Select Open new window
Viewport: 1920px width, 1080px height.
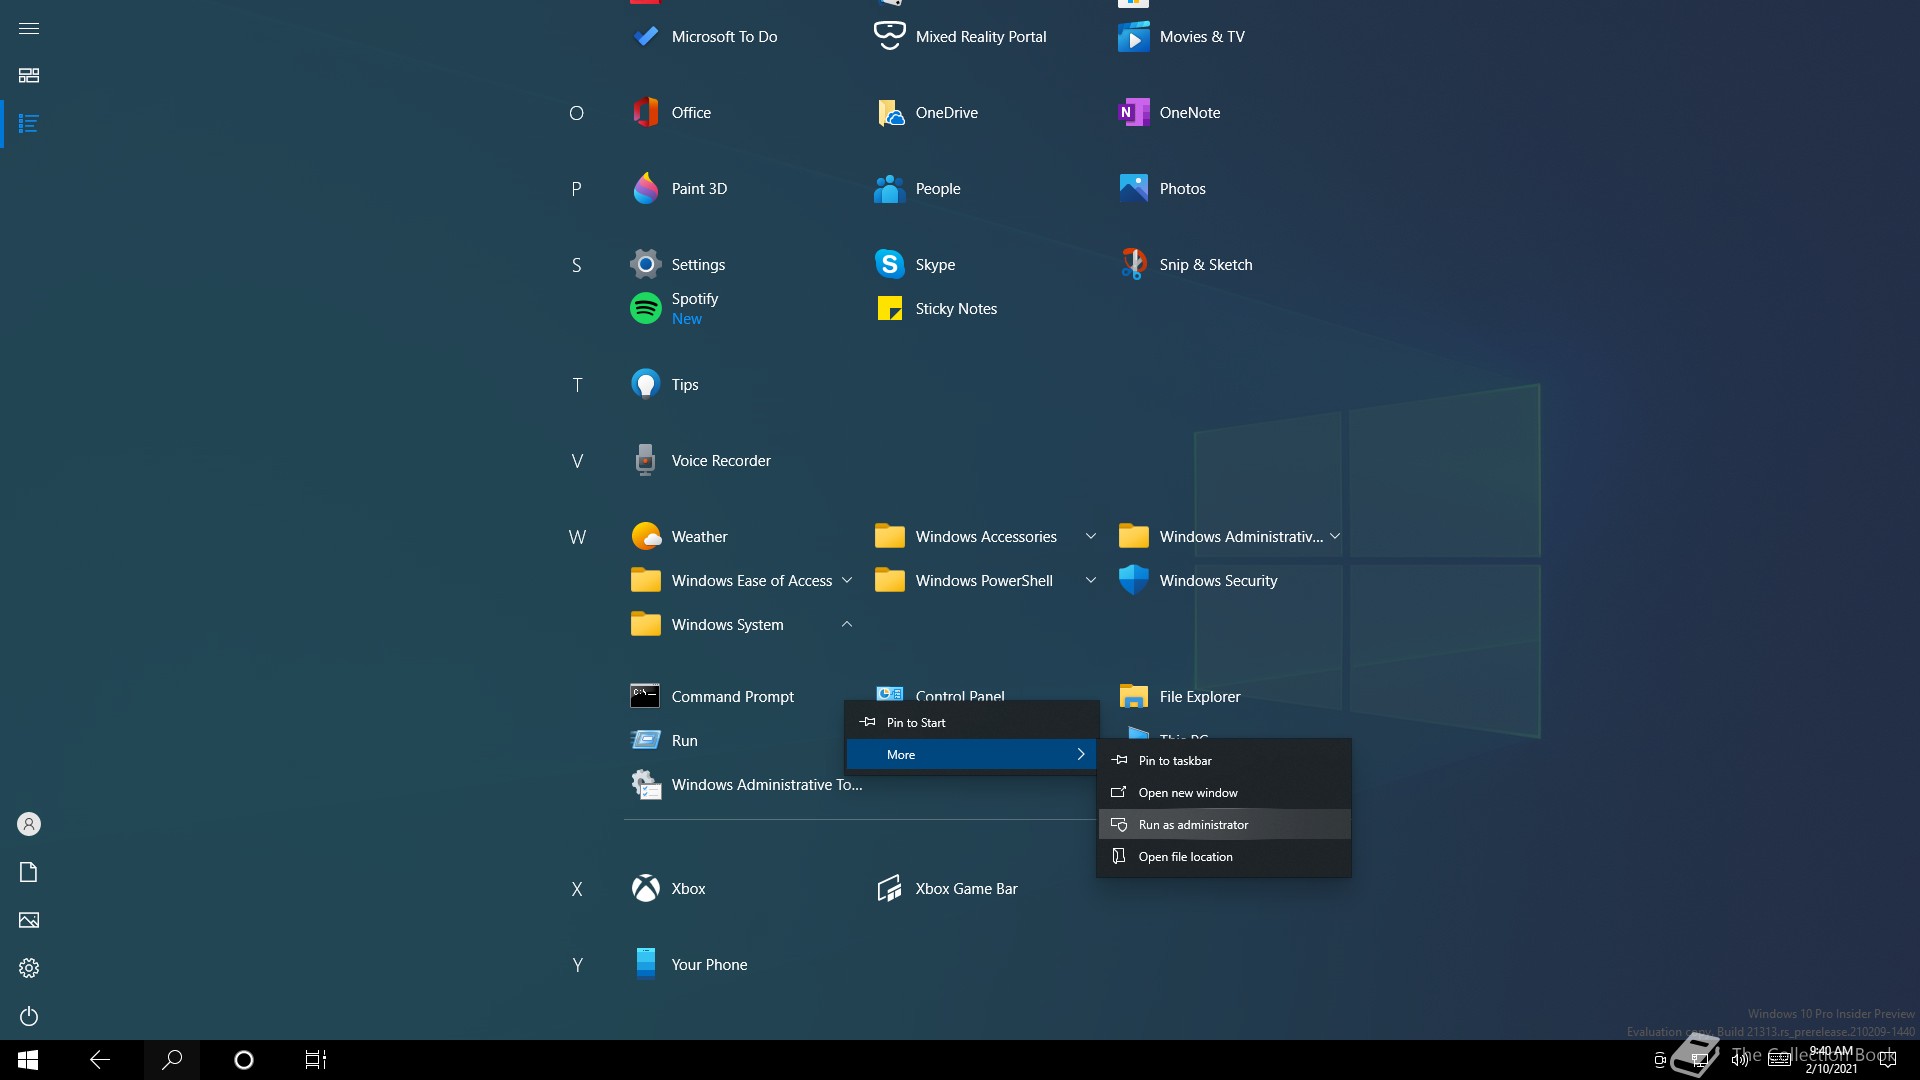tap(1224, 793)
